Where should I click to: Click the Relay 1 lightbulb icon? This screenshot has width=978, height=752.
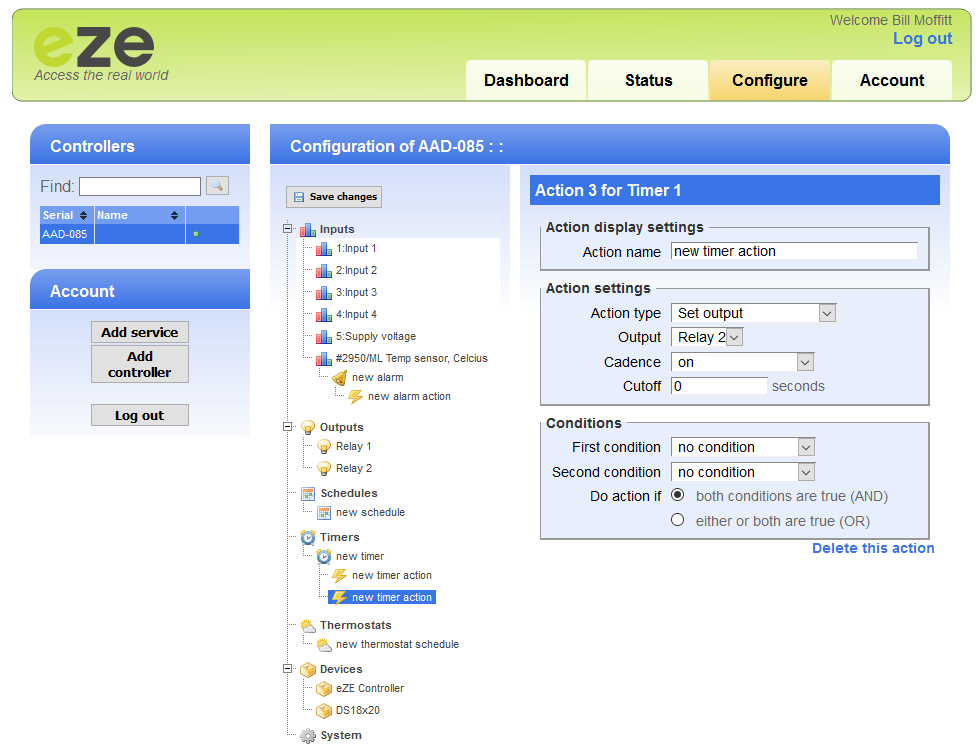pos(324,447)
